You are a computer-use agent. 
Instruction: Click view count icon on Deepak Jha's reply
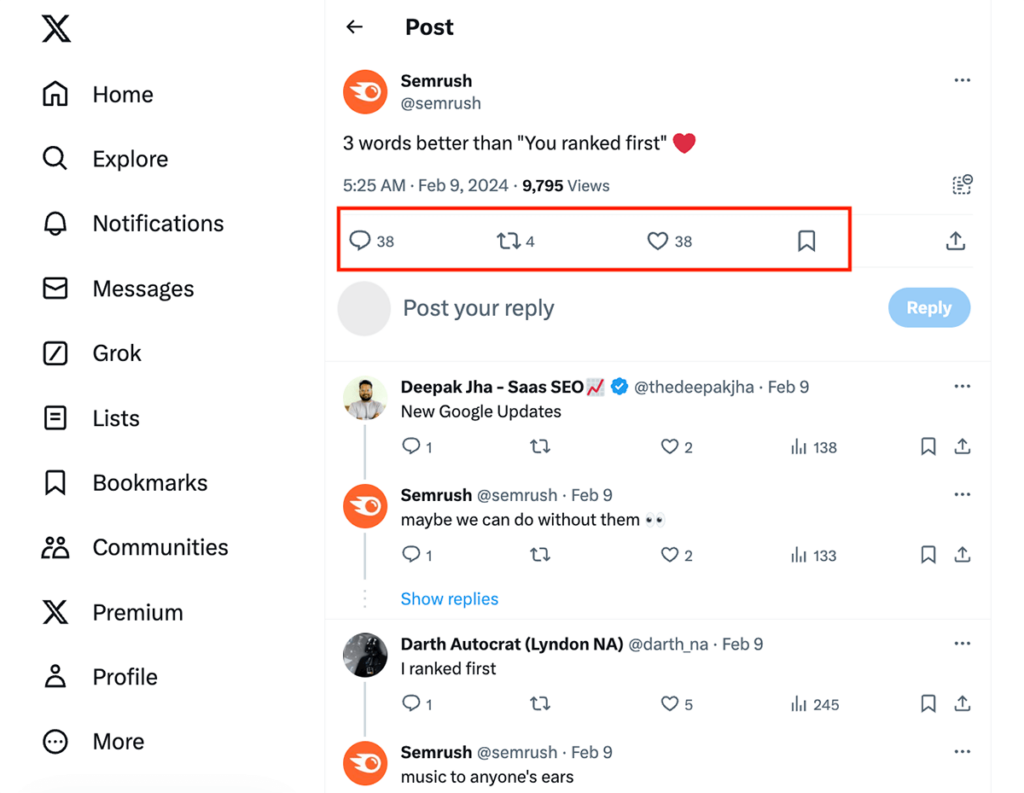pos(798,447)
